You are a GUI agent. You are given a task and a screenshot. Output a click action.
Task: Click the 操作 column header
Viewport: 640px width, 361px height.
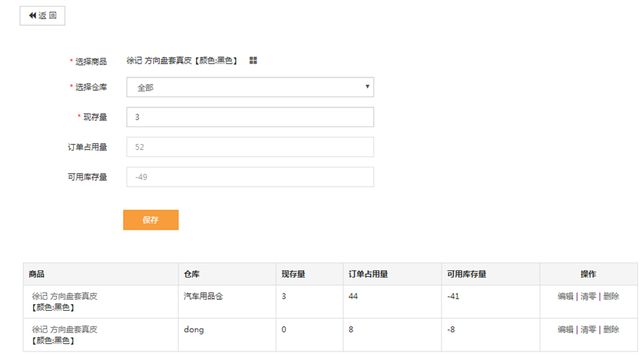pyautogui.click(x=588, y=274)
